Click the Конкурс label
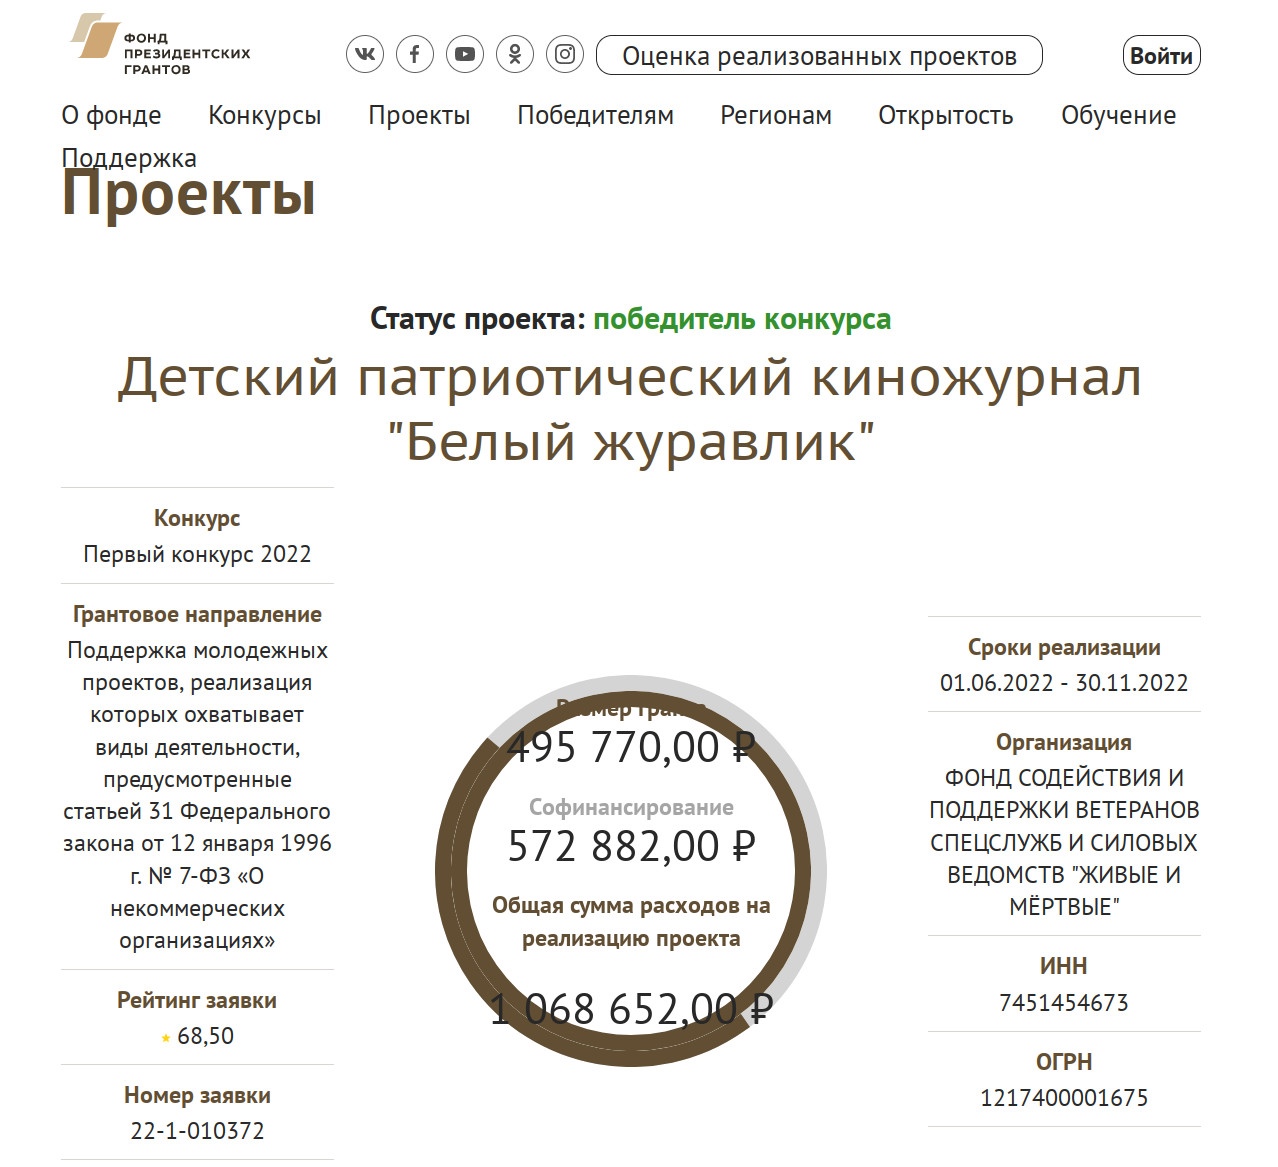Image resolution: width=1278 pixels, height=1167 pixels. [197, 518]
